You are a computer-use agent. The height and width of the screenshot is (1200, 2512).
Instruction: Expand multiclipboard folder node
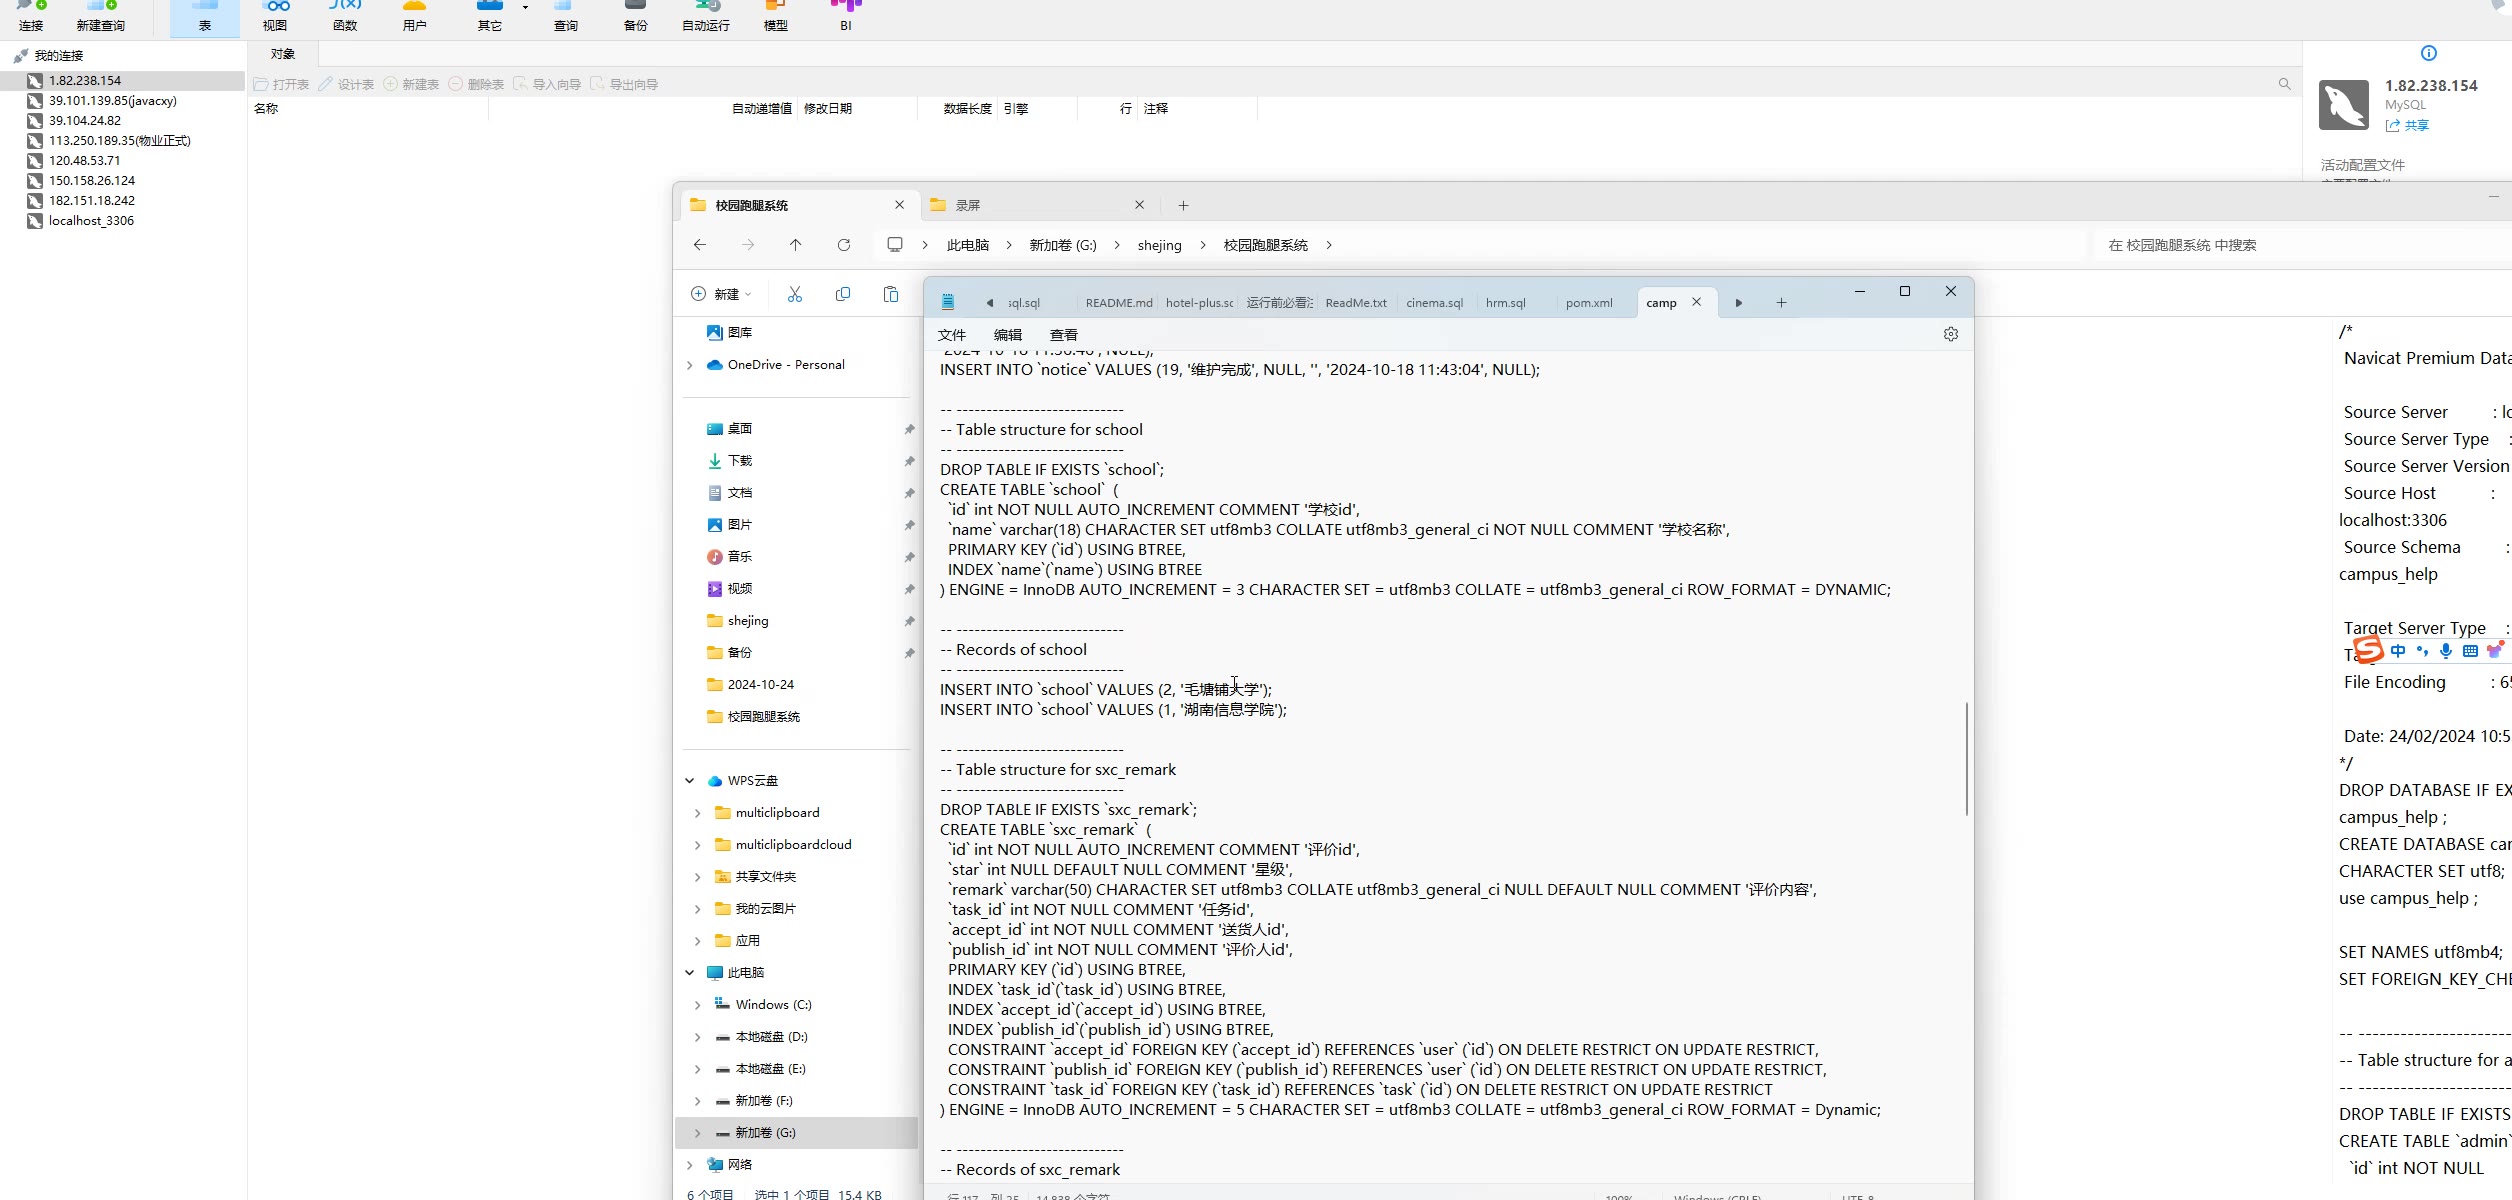point(697,813)
